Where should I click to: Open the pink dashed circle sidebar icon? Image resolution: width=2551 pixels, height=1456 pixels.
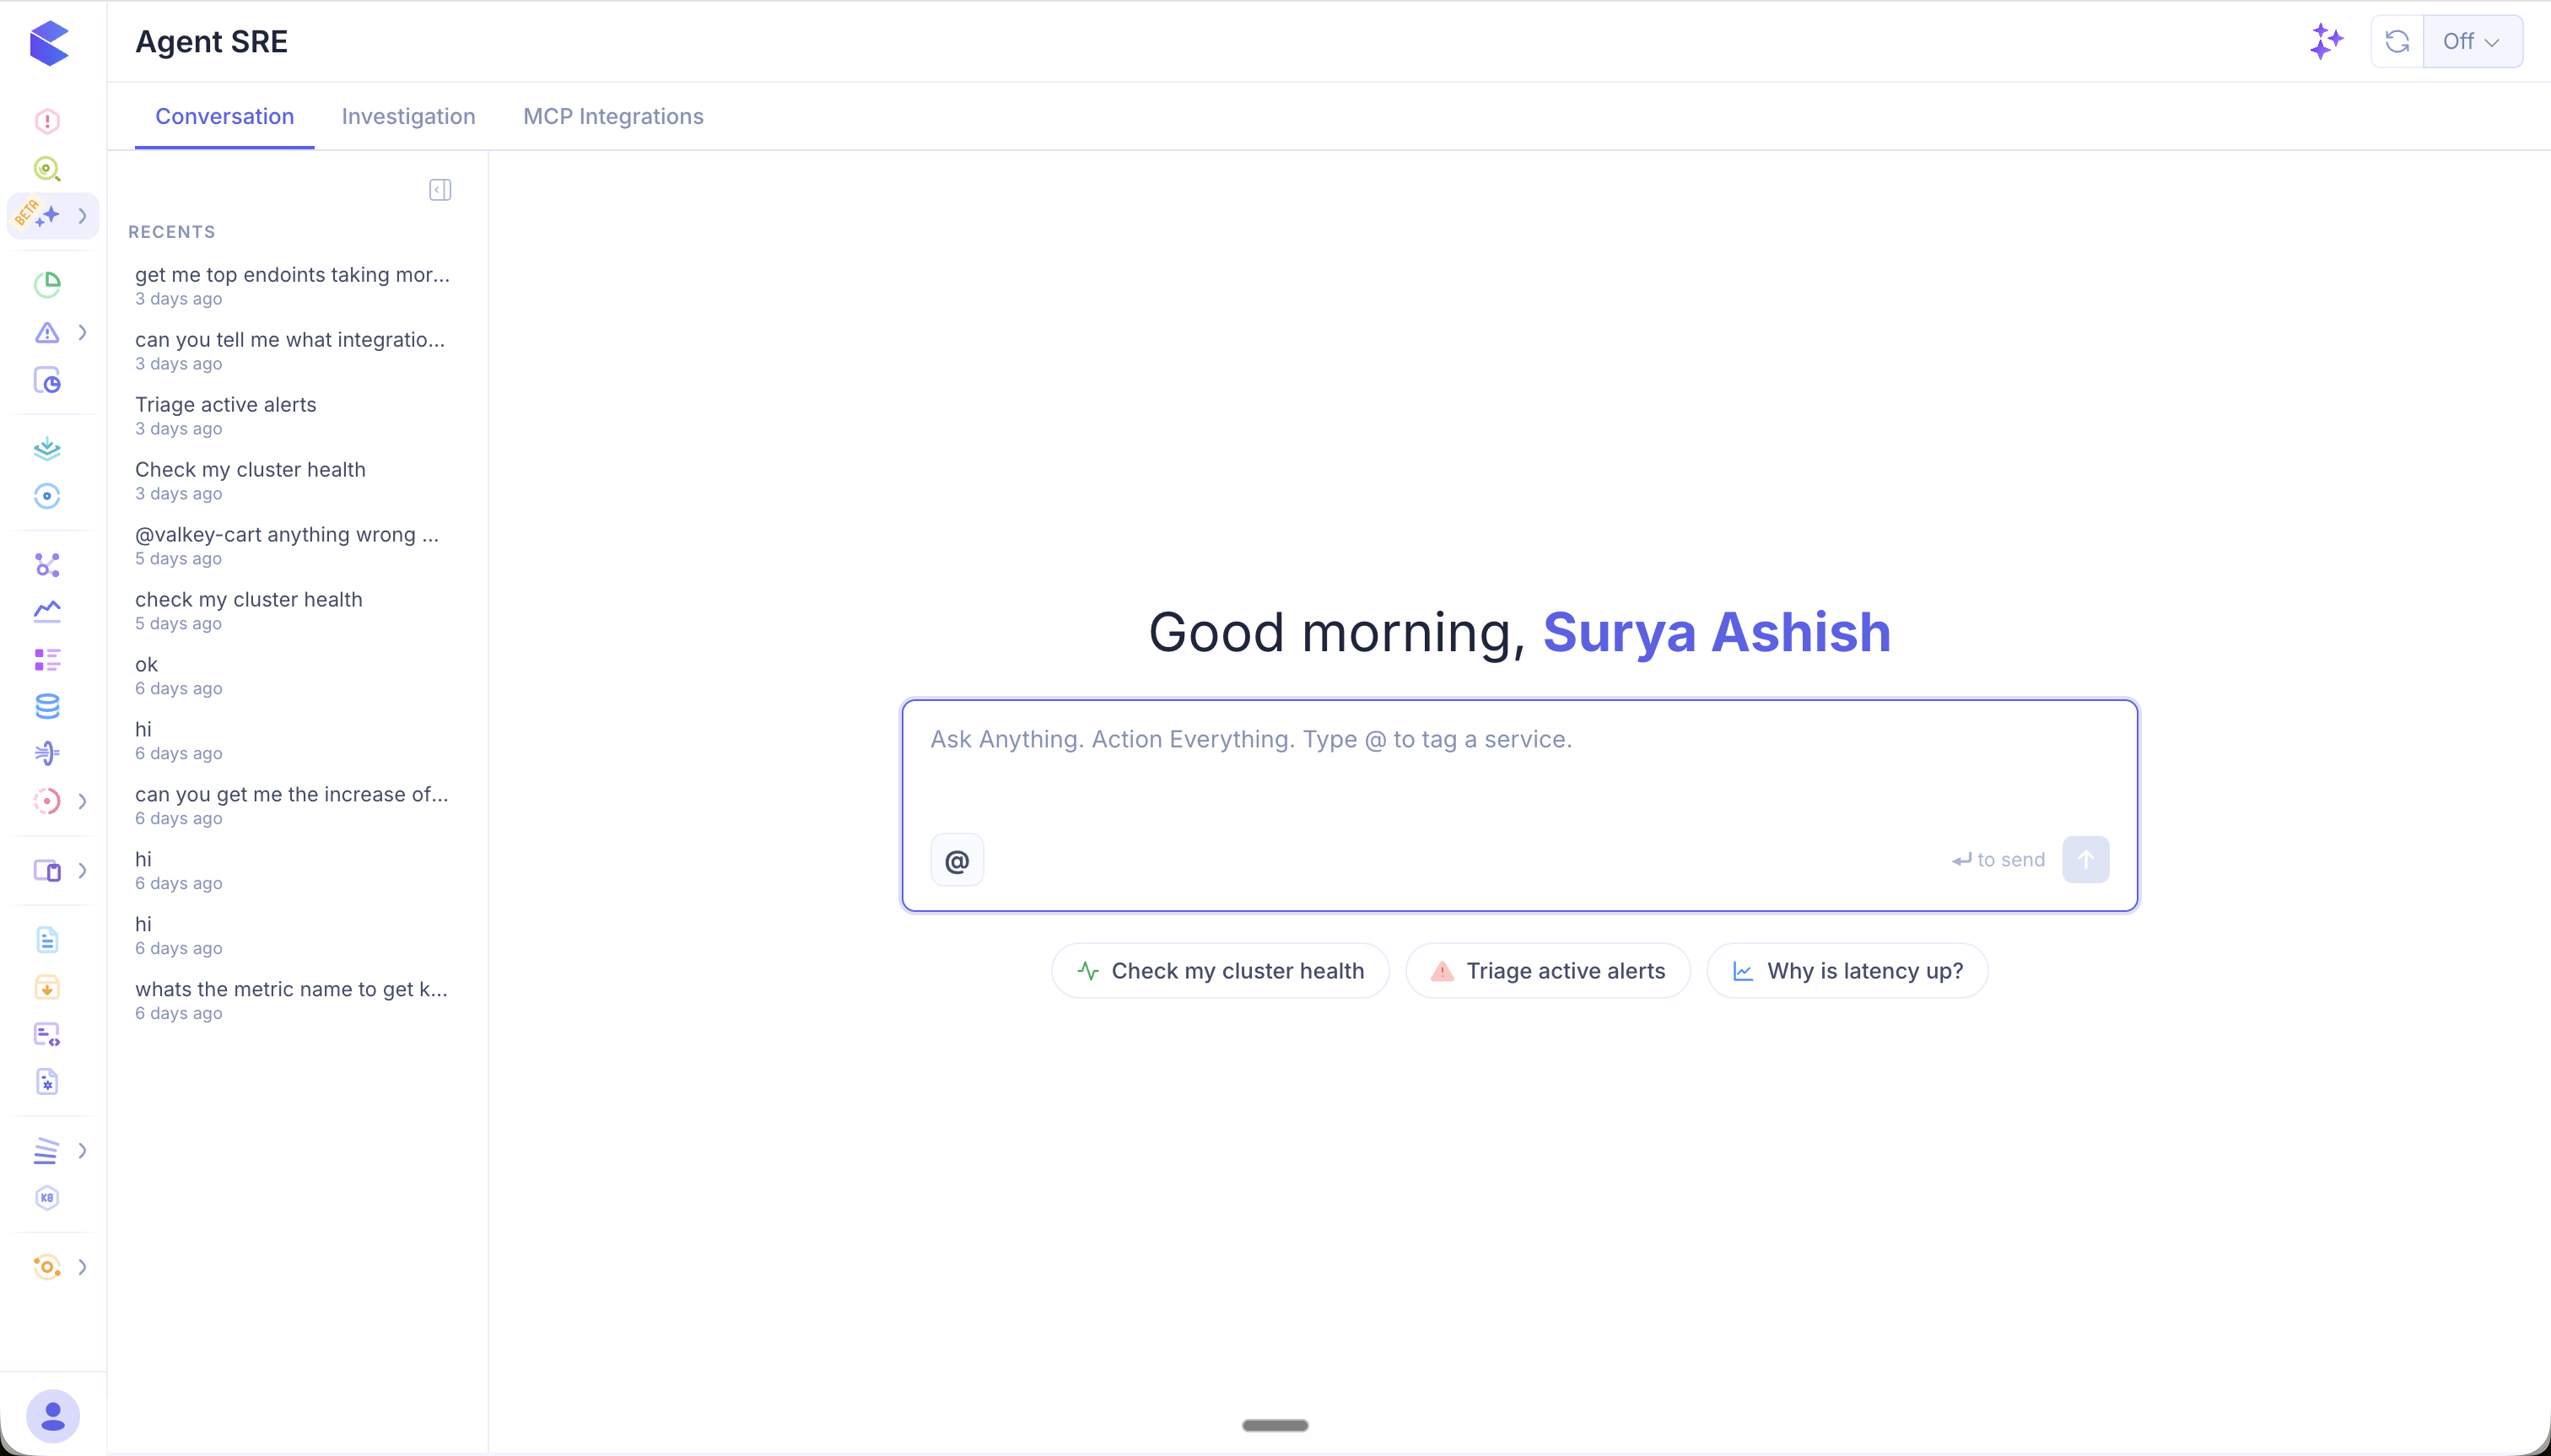(x=47, y=800)
